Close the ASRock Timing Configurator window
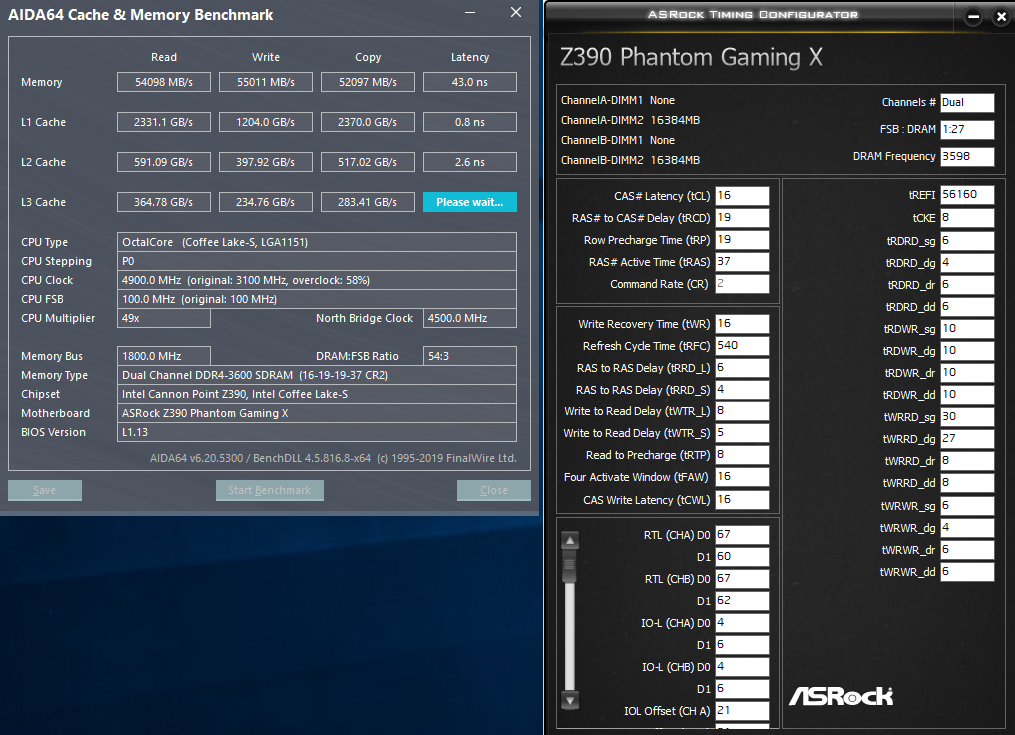 1001,17
